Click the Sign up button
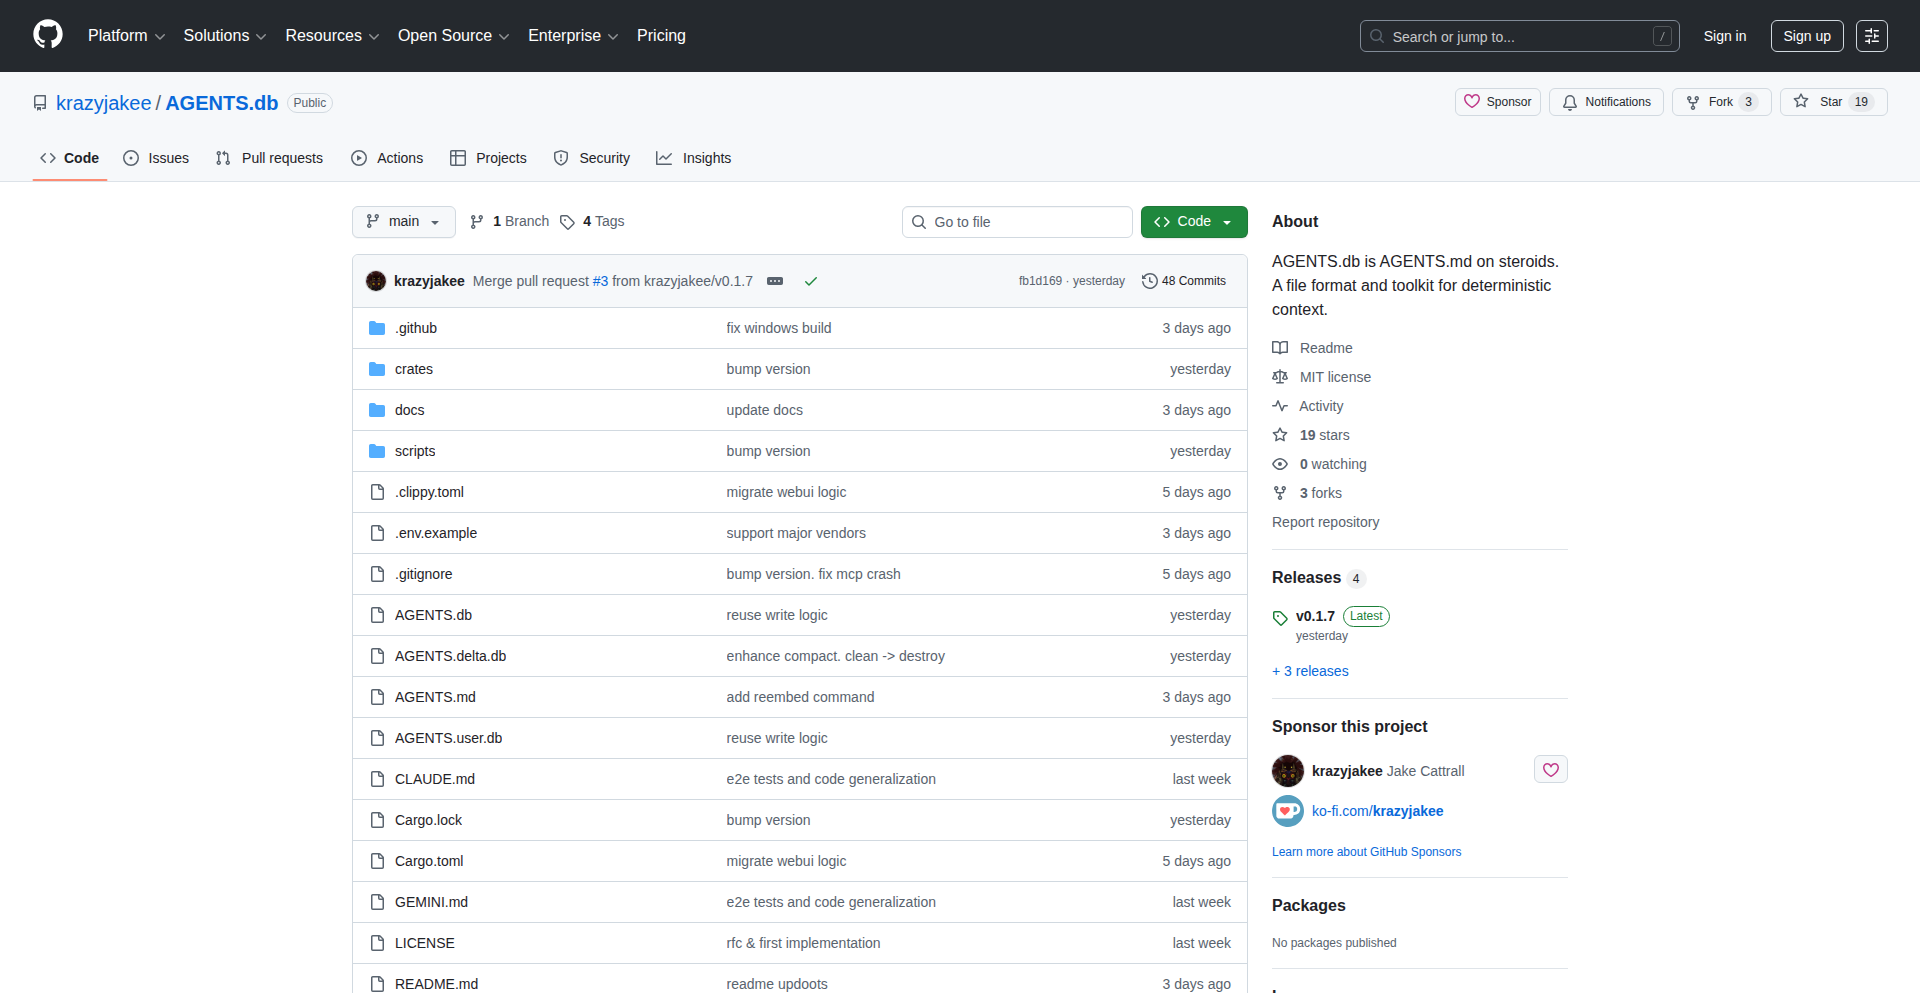This screenshot has width=1920, height=993. 1806,36
